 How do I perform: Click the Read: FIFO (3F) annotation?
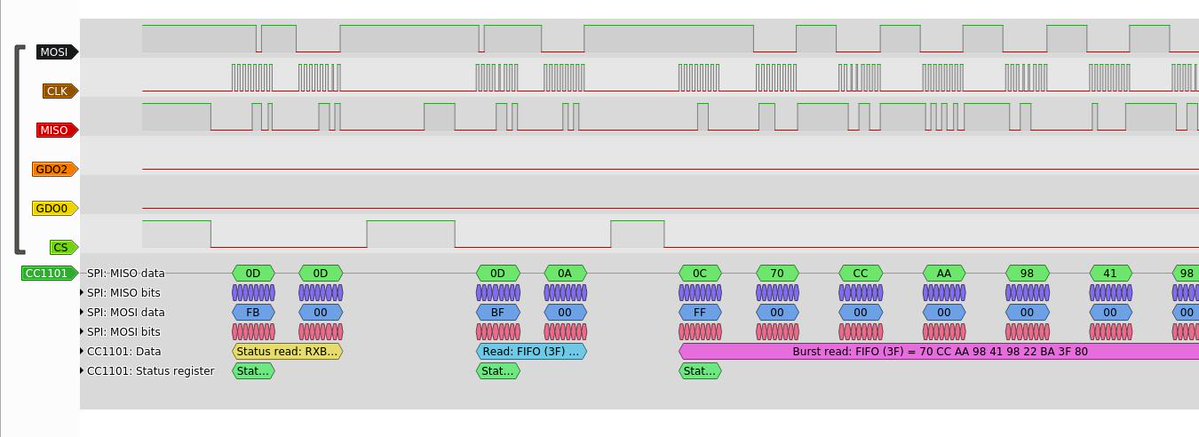tap(531, 351)
